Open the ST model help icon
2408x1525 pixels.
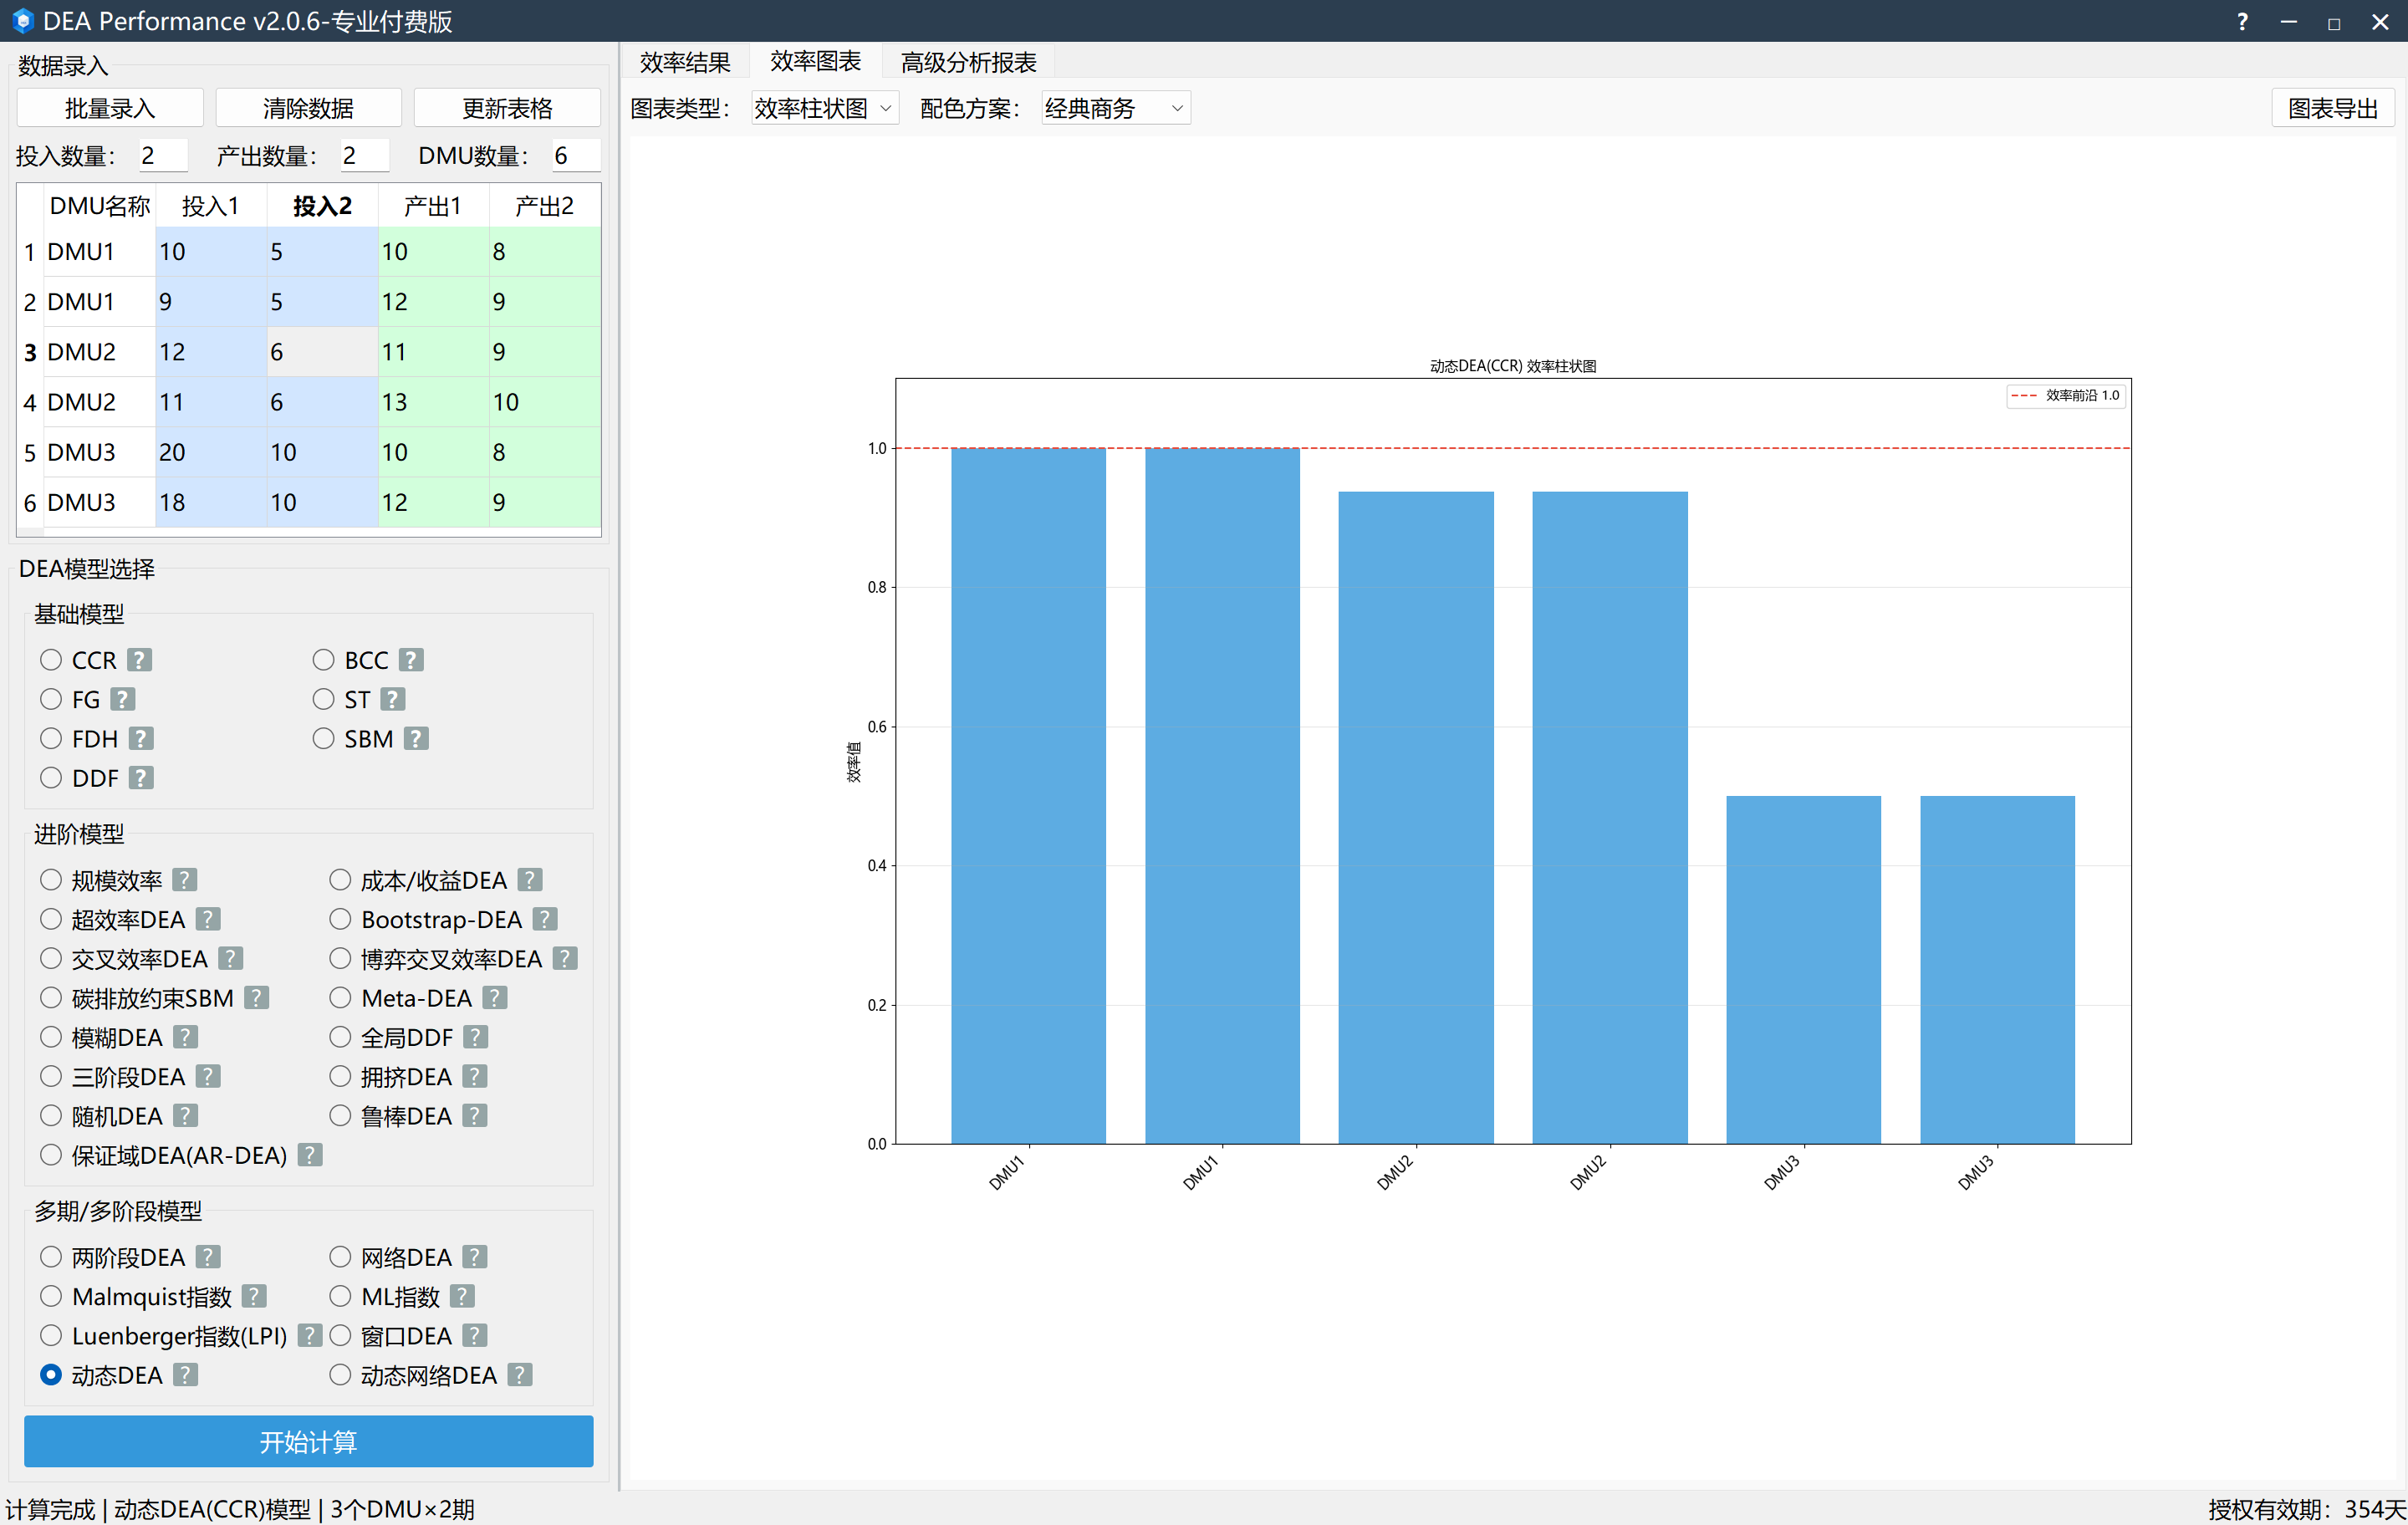point(393,699)
